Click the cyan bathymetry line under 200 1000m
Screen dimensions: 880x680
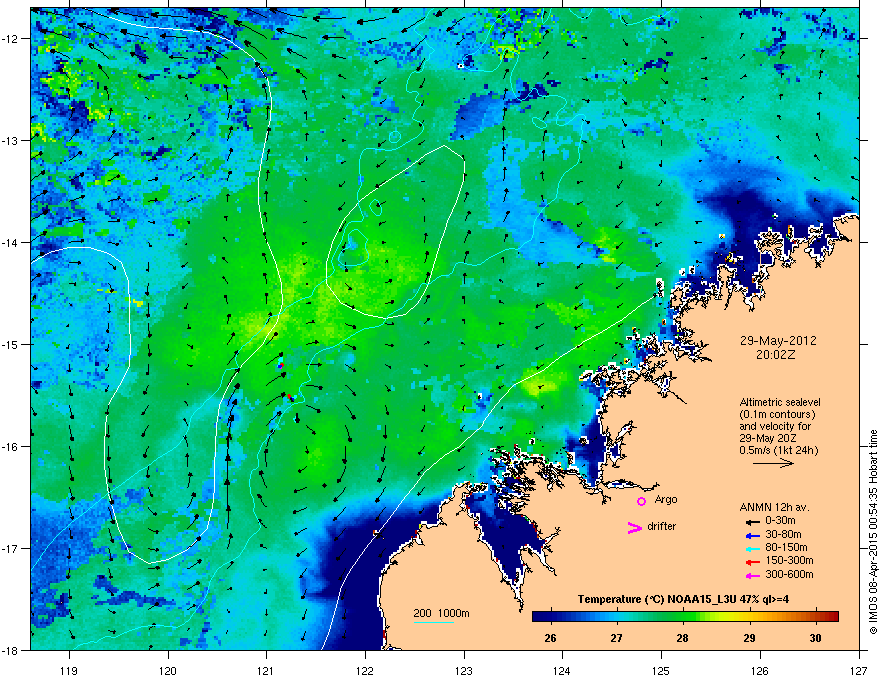434,622
